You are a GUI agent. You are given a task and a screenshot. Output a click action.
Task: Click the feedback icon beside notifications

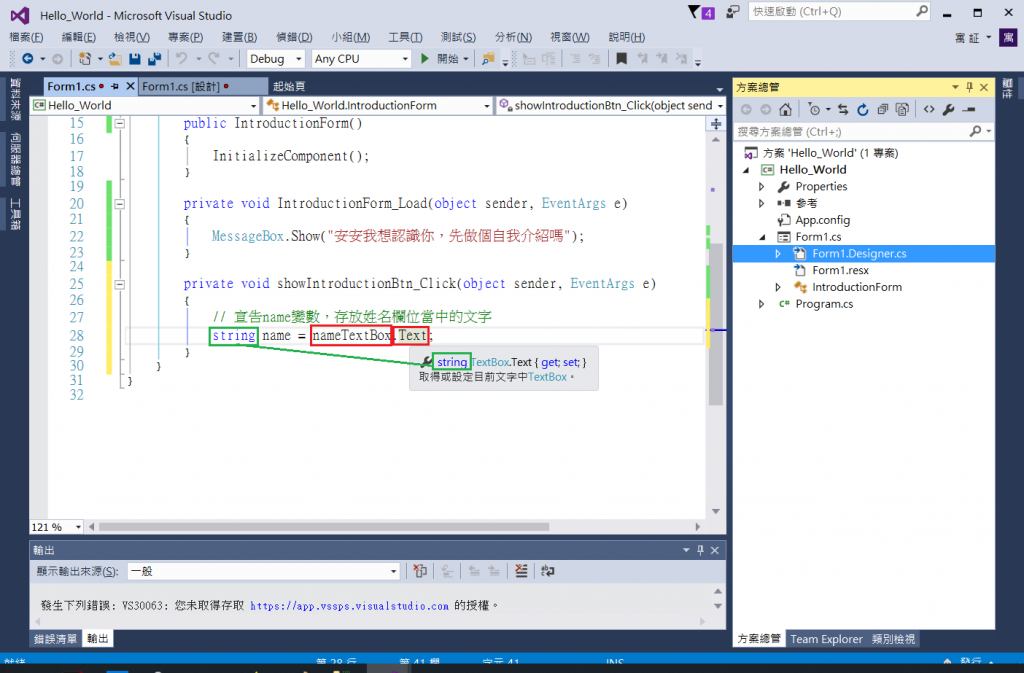tap(733, 12)
